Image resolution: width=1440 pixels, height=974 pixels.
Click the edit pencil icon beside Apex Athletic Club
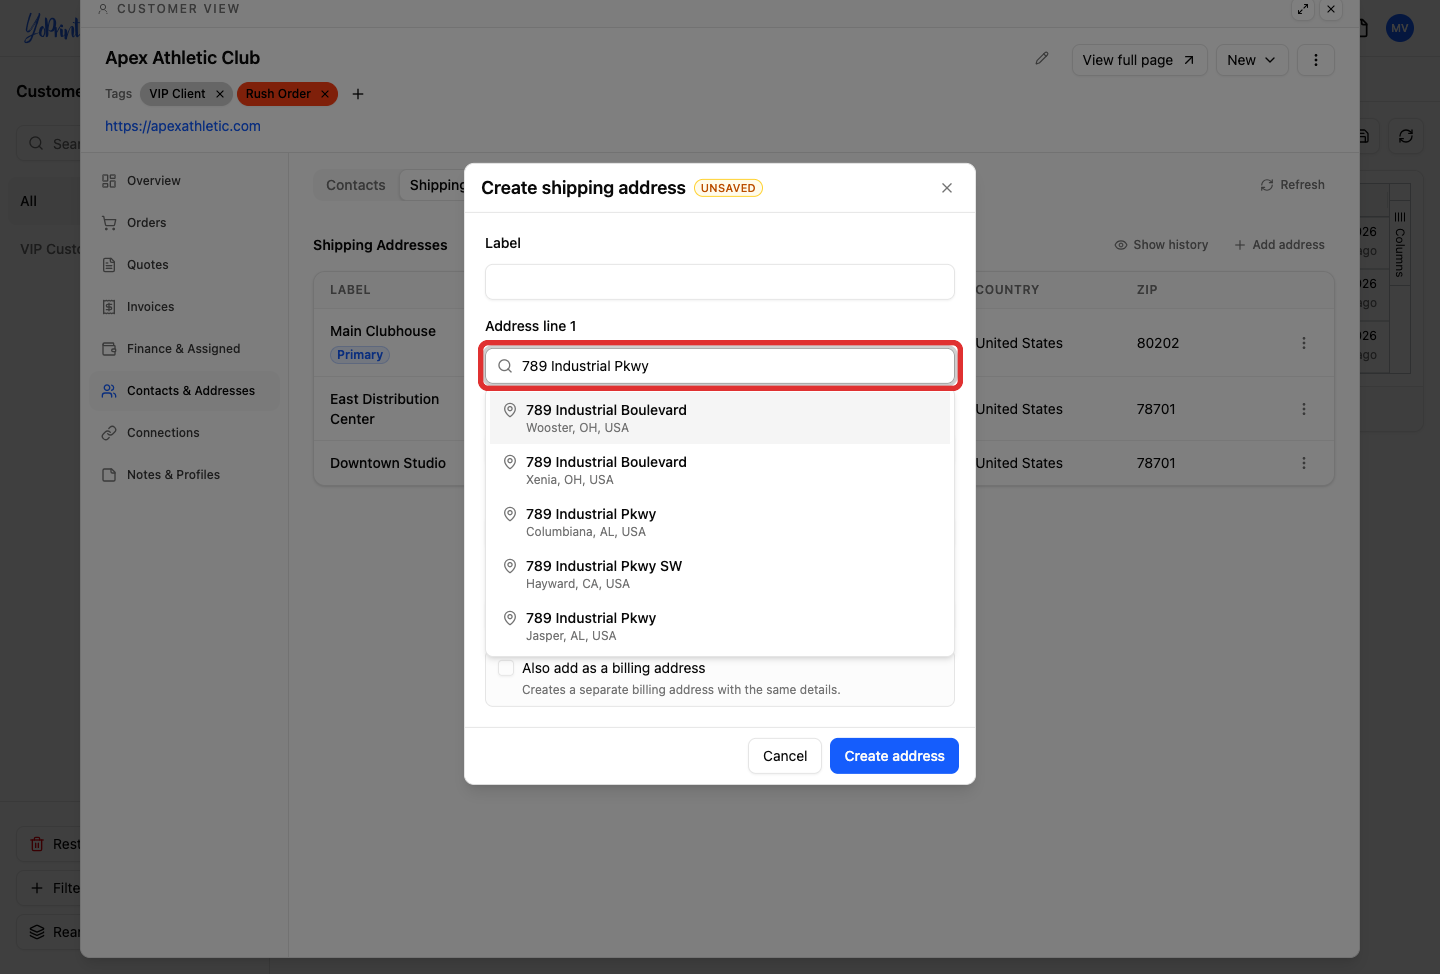pos(1042,59)
